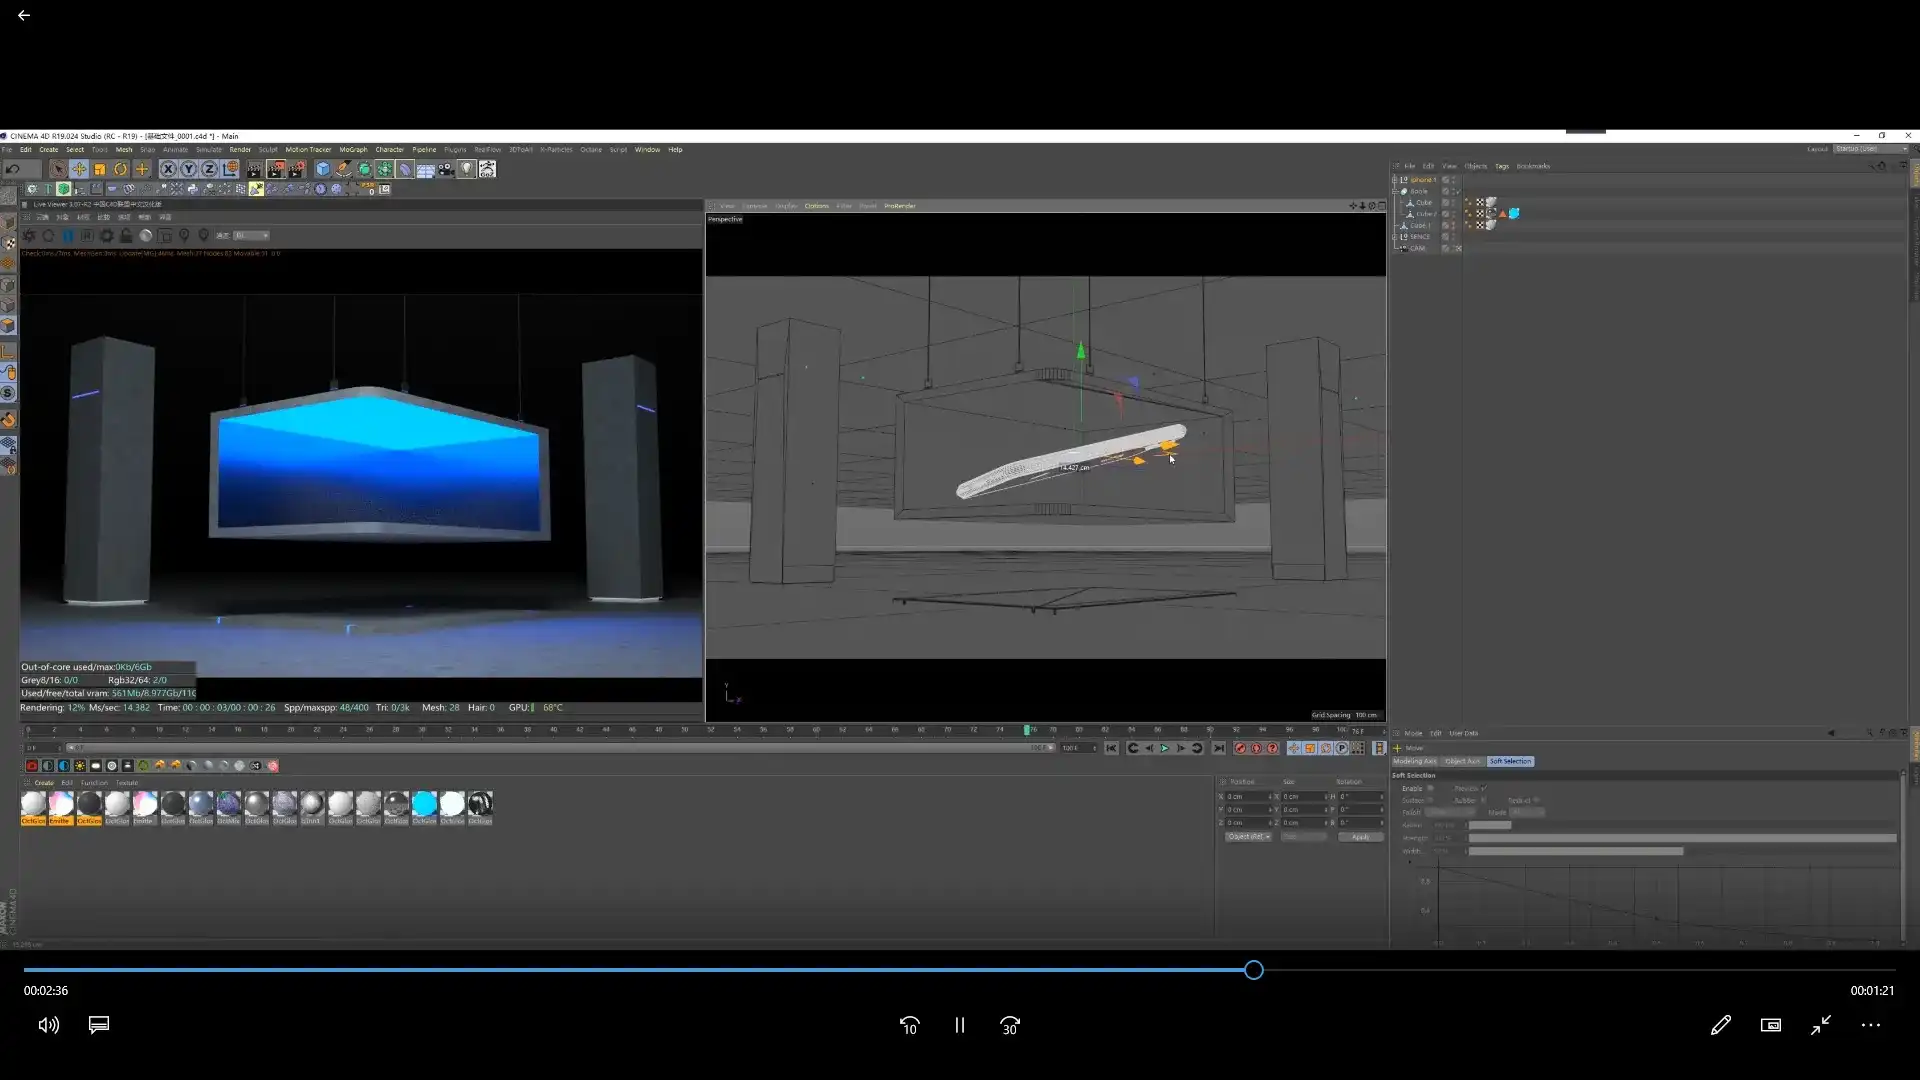Add a Cube primitive object
This screenshot has width=1920, height=1080.
click(323, 169)
